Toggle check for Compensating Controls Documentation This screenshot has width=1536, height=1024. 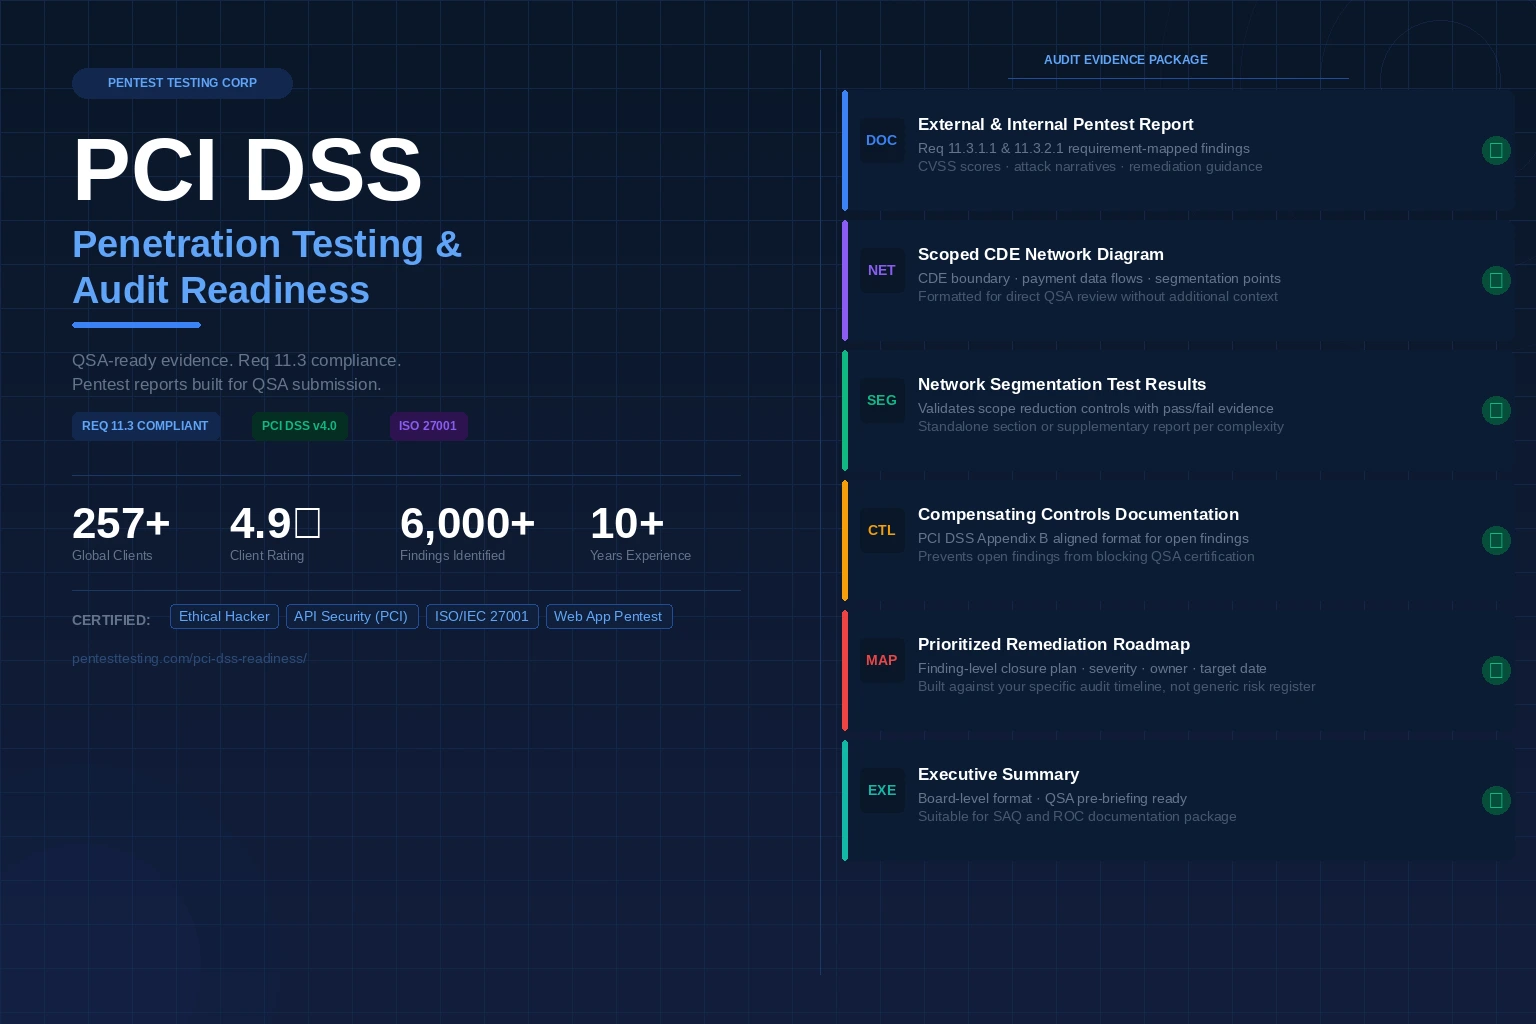1496,540
